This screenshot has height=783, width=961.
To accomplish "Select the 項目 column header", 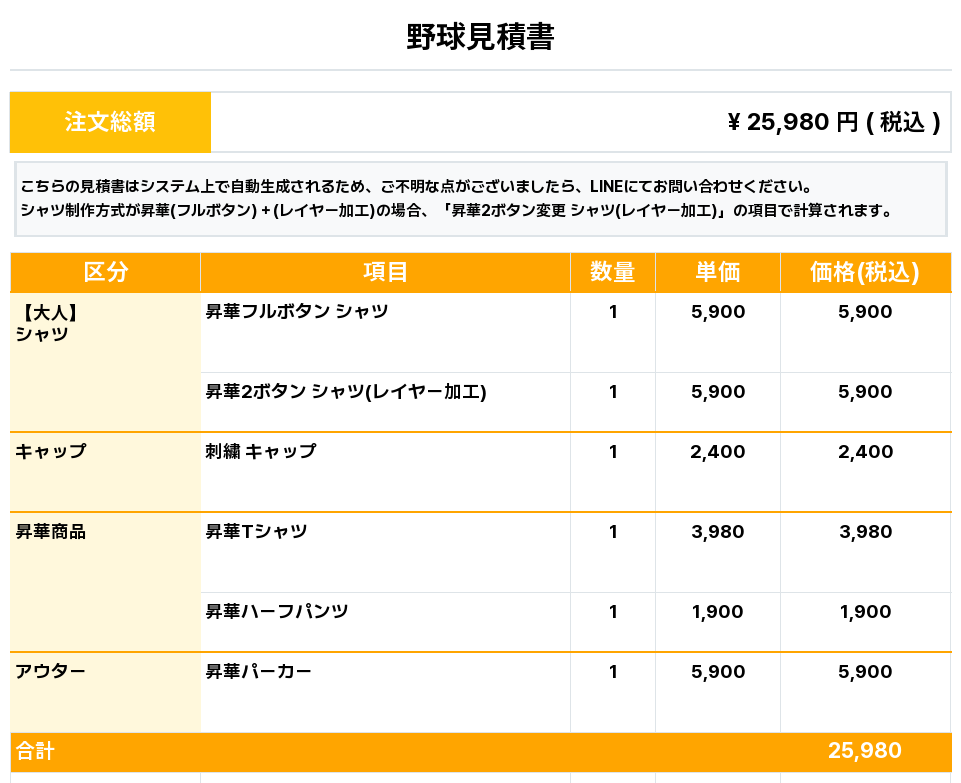I will pos(386,272).
